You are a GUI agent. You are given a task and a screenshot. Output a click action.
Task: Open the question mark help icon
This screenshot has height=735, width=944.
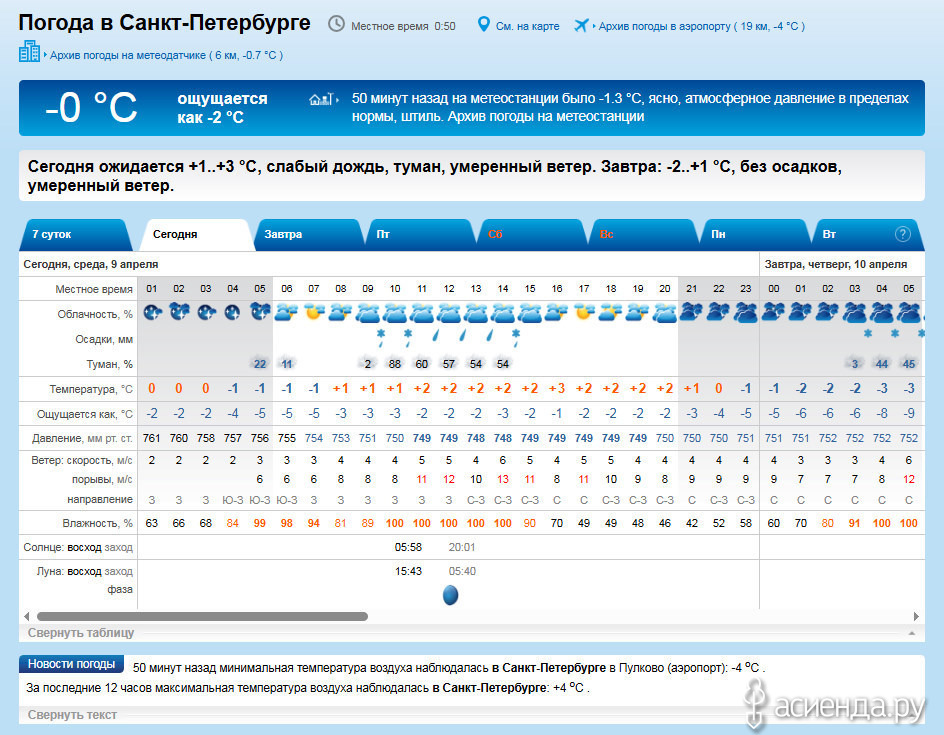(902, 234)
